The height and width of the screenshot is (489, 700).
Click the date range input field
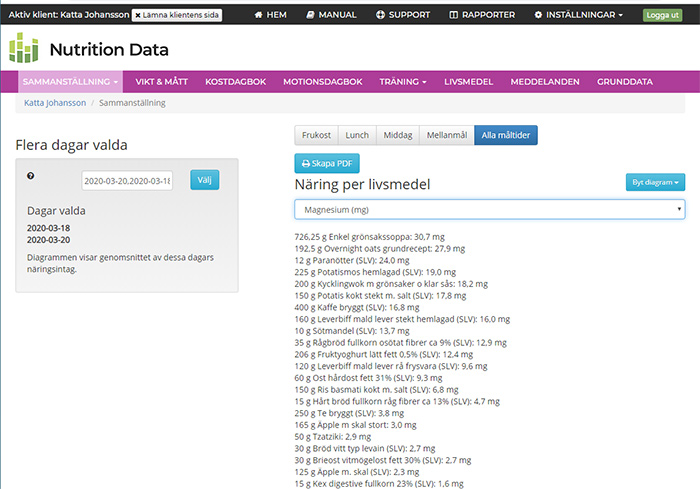click(x=127, y=181)
